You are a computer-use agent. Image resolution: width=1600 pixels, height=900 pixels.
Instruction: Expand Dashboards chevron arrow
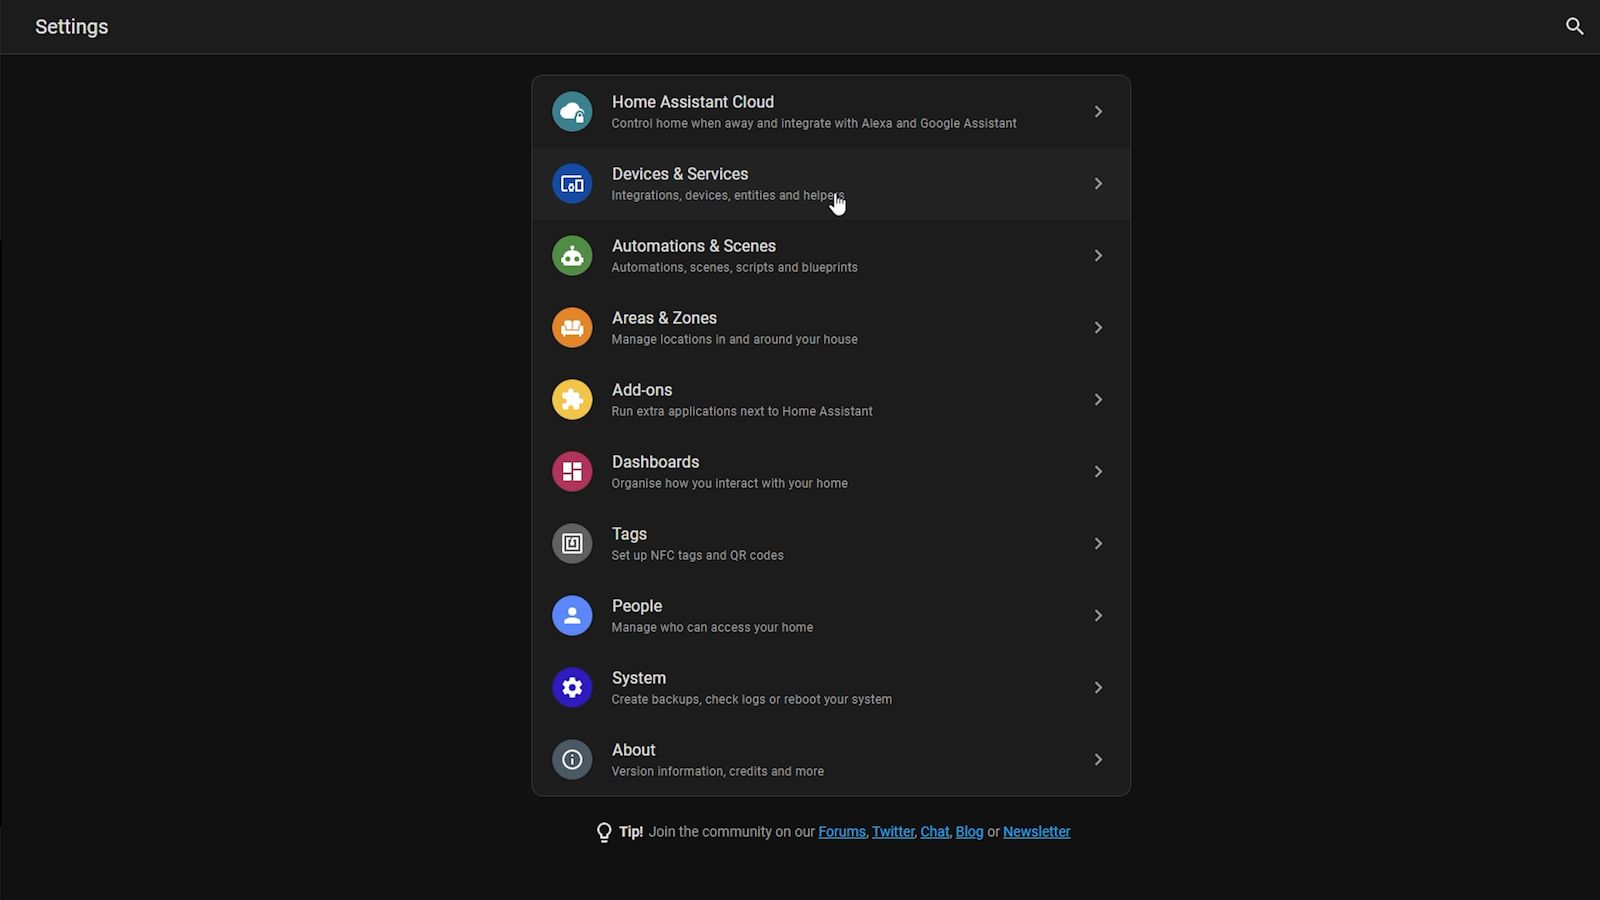pyautogui.click(x=1098, y=472)
